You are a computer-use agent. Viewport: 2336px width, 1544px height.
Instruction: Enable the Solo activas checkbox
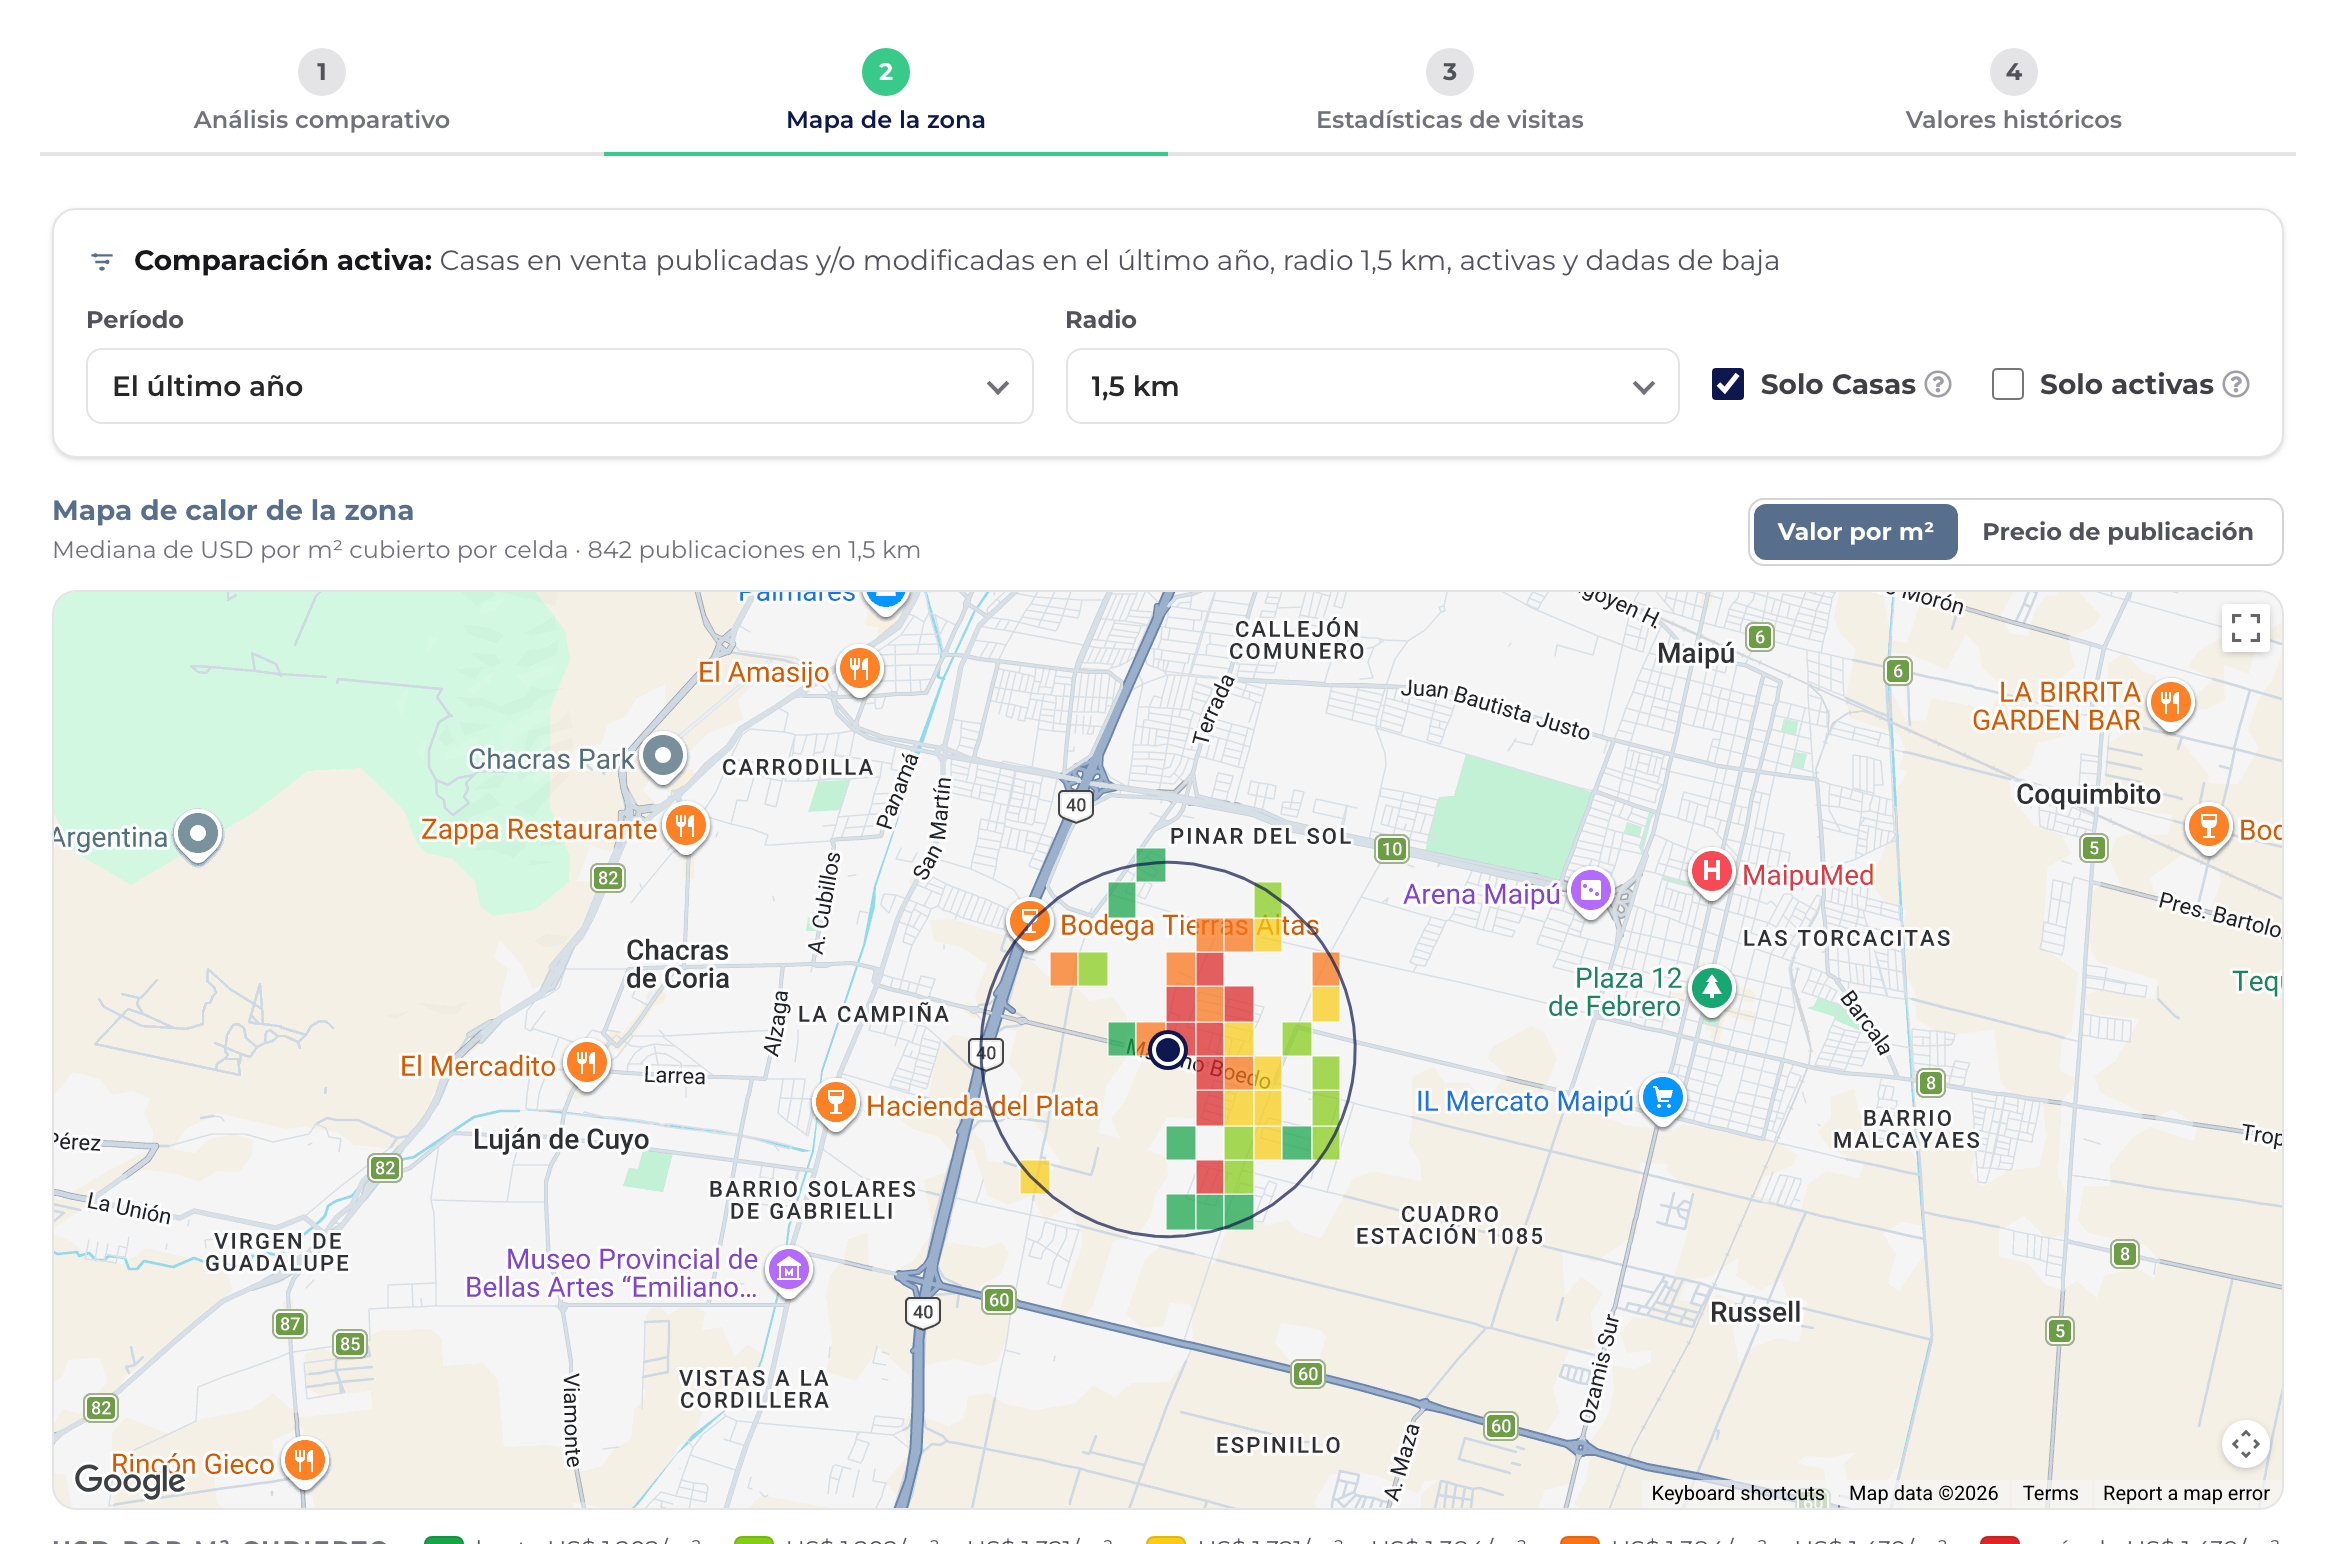(2007, 385)
